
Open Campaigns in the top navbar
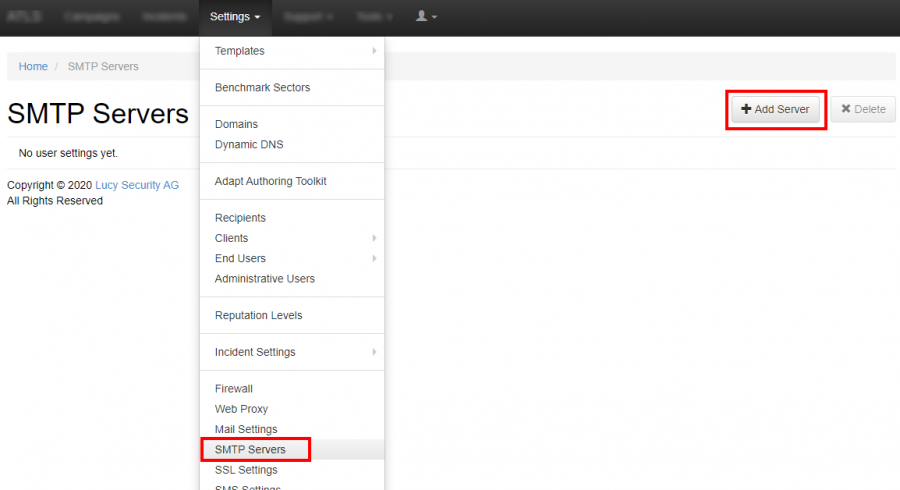coord(91,17)
